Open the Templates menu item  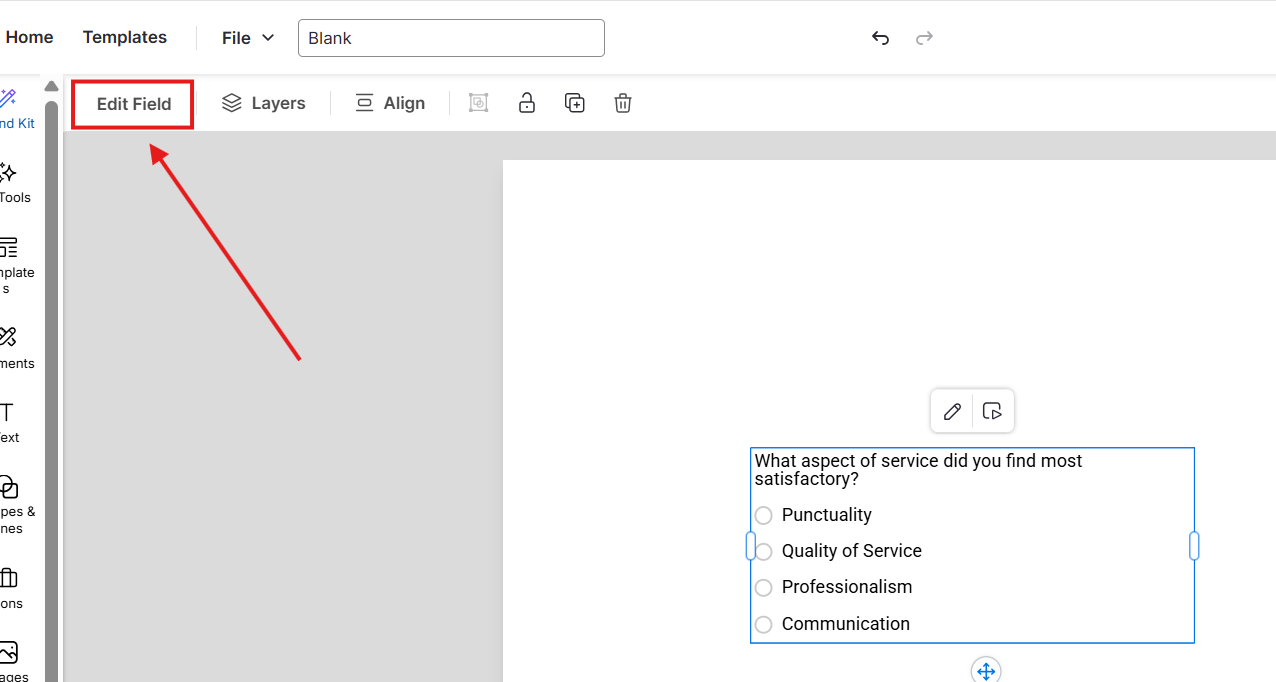125,37
